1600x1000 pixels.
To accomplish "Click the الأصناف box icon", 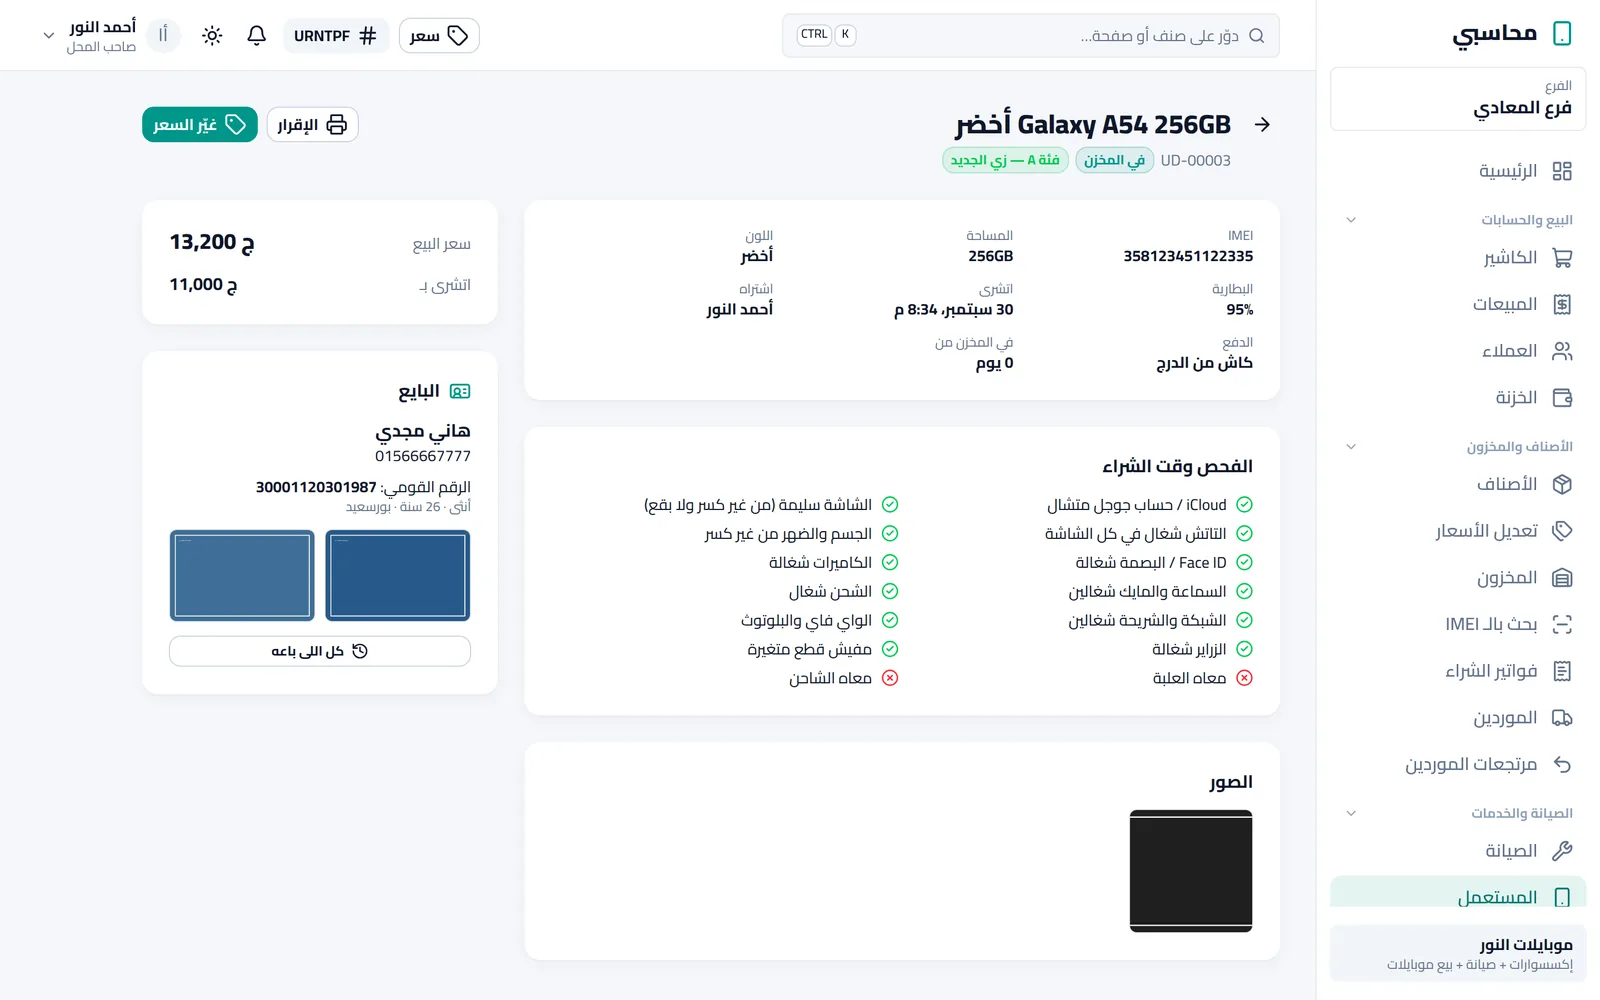I will 1562,484.
